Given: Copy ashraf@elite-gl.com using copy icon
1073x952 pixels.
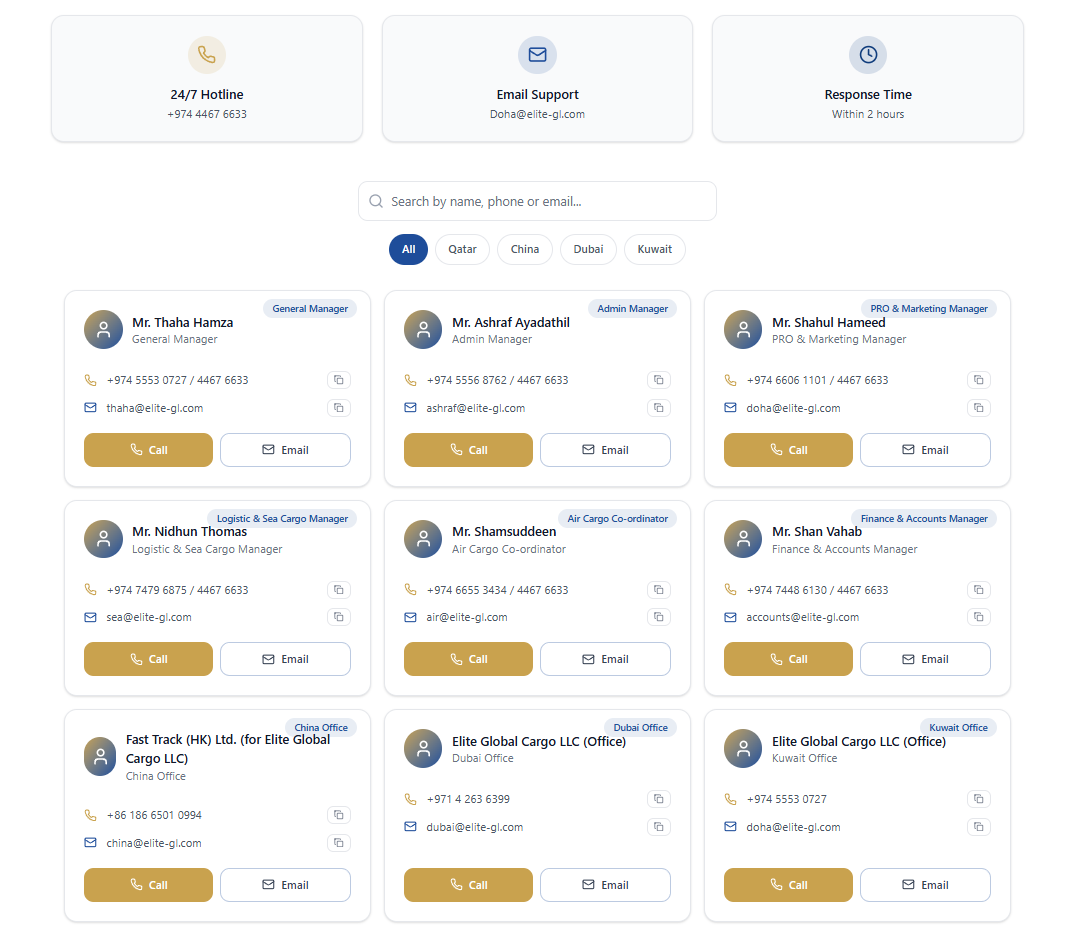Looking at the screenshot, I should (x=658, y=408).
